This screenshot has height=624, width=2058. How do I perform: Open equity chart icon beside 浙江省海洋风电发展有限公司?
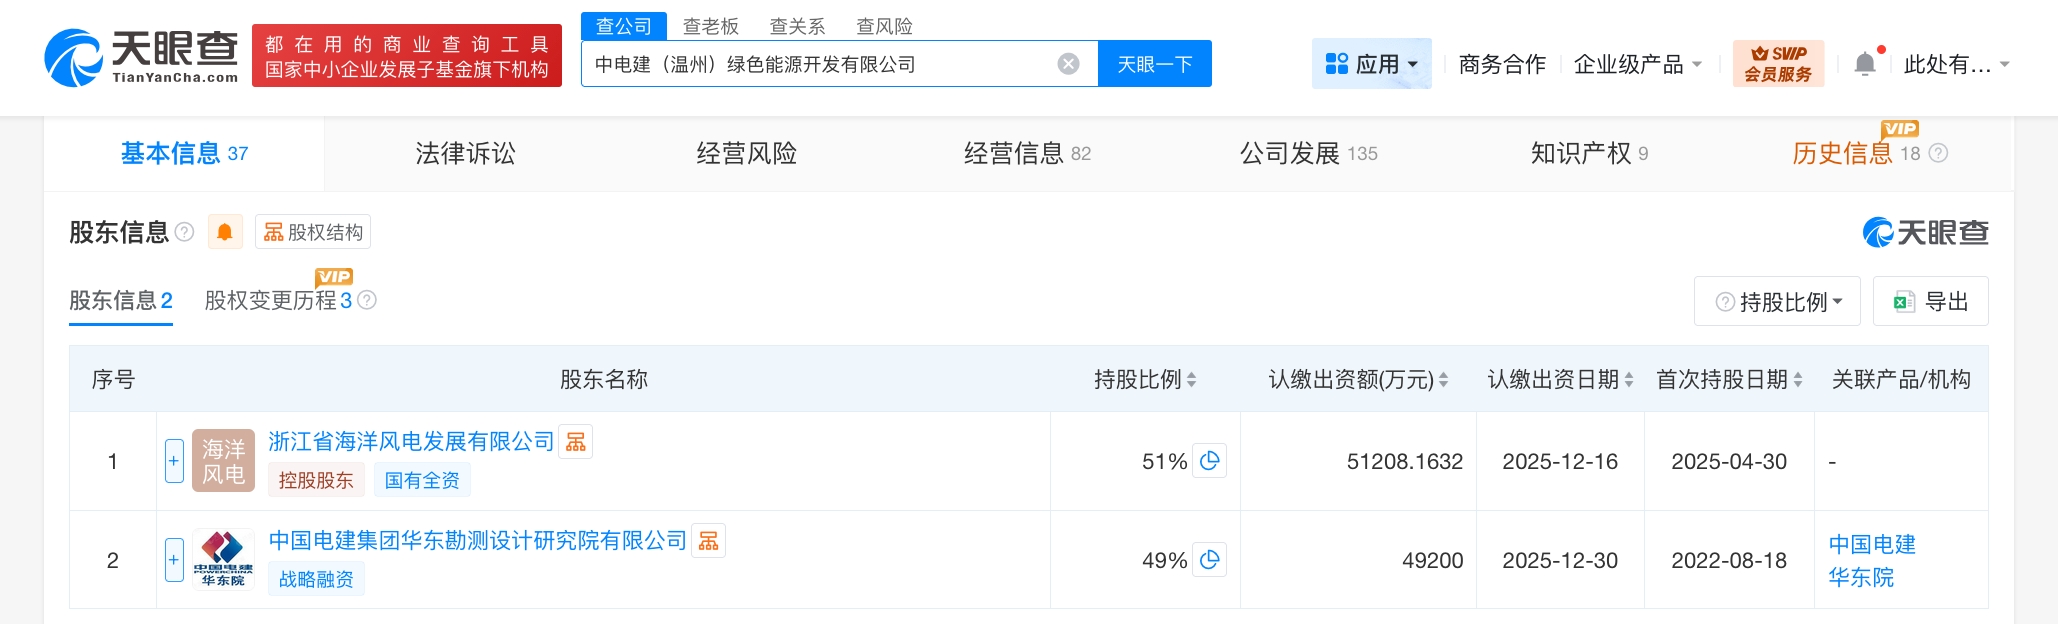click(576, 442)
